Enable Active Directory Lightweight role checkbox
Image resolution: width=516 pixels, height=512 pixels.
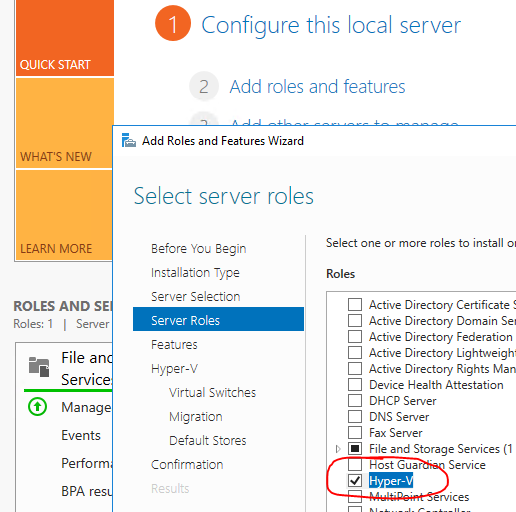point(355,353)
